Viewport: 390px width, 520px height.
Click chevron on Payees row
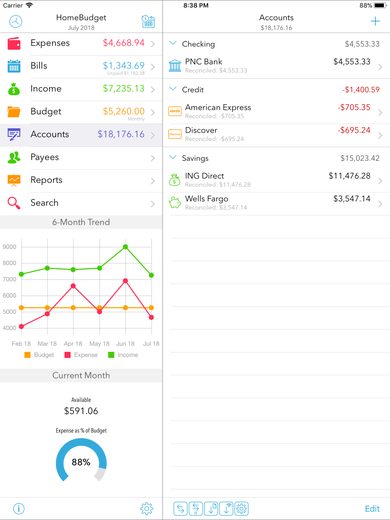pyautogui.click(x=153, y=158)
